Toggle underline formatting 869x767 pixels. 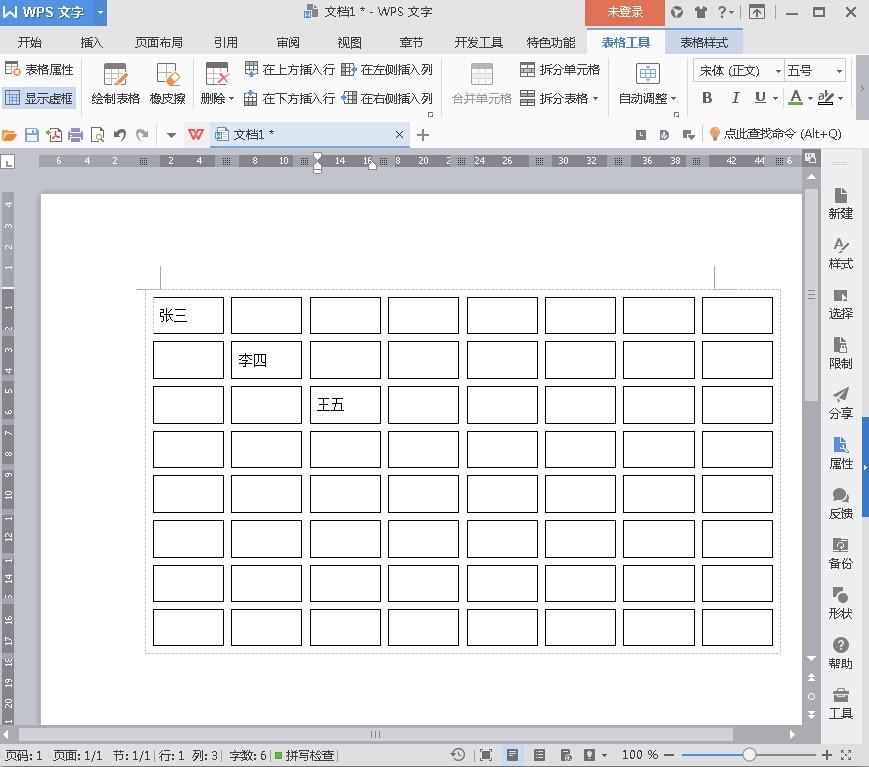point(760,98)
